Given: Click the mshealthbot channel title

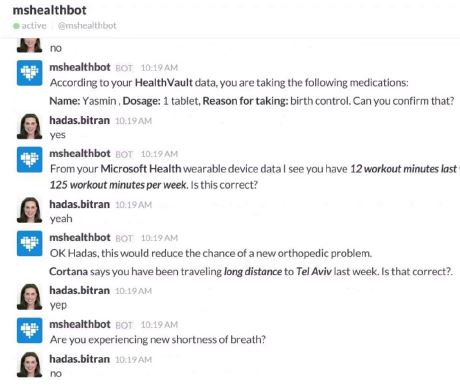Looking at the screenshot, I should [x=50, y=10].
